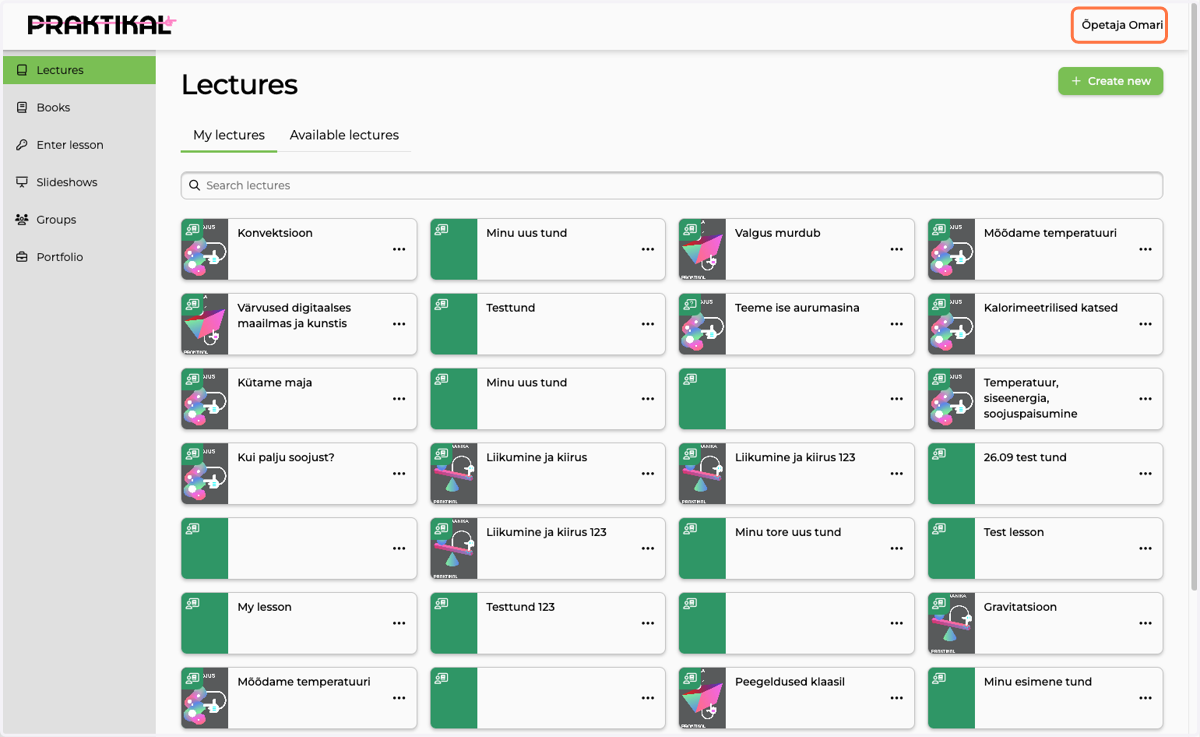Open Peegeldused klaasil three-dot menu
Viewport: 1200px width, 737px height.
[896, 698]
